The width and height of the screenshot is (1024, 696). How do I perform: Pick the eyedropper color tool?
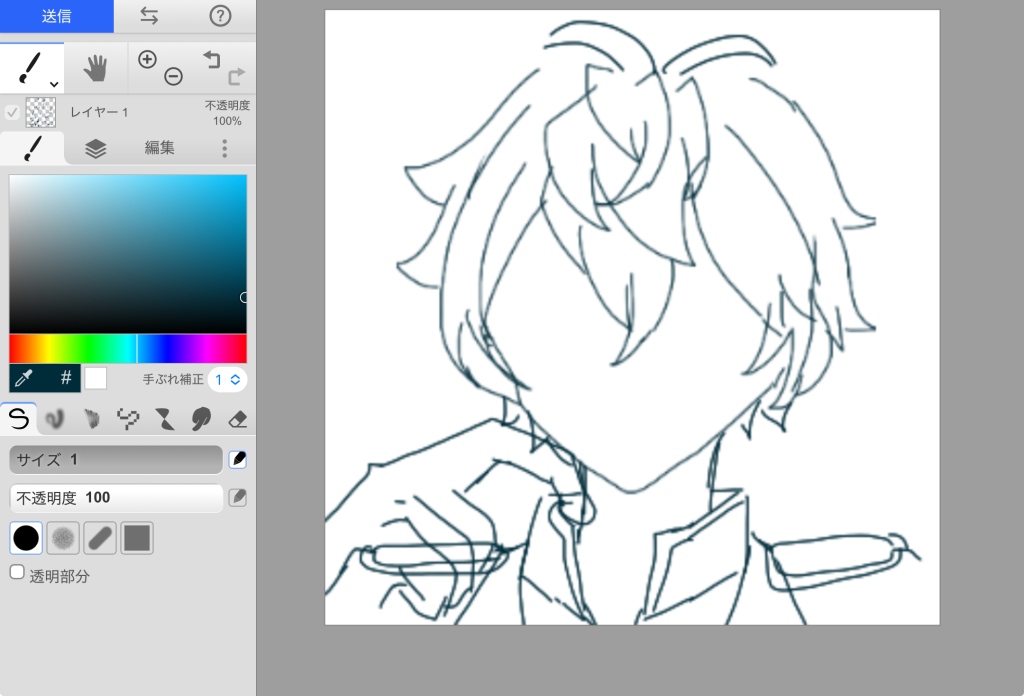click(x=25, y=378)
